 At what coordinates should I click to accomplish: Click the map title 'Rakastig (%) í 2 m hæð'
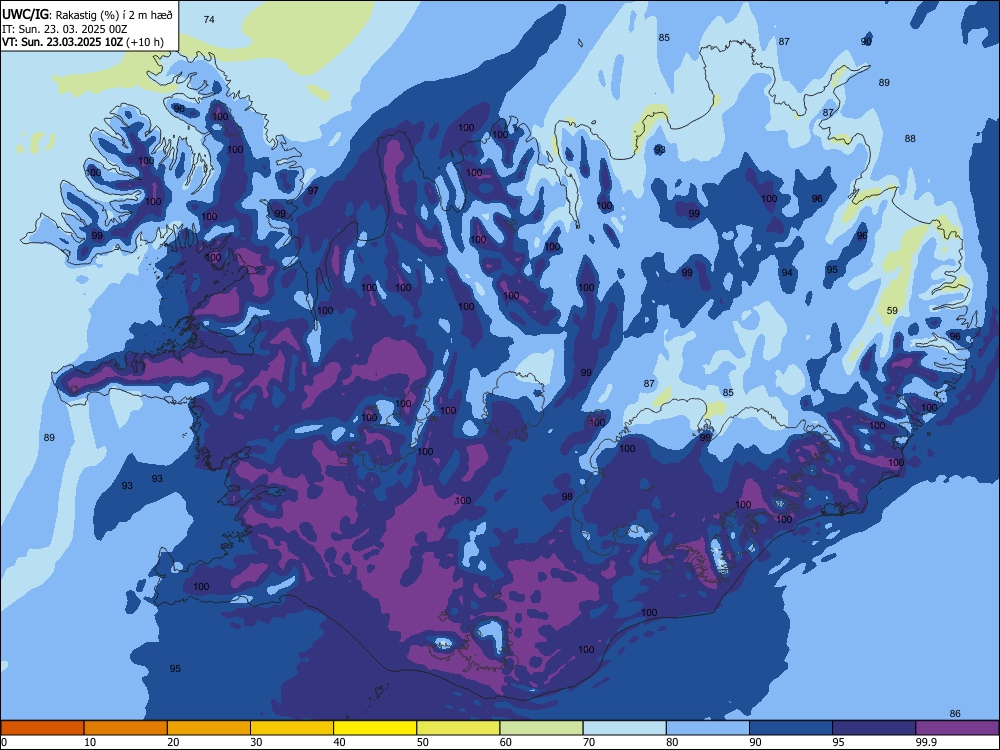pos(114,15)
